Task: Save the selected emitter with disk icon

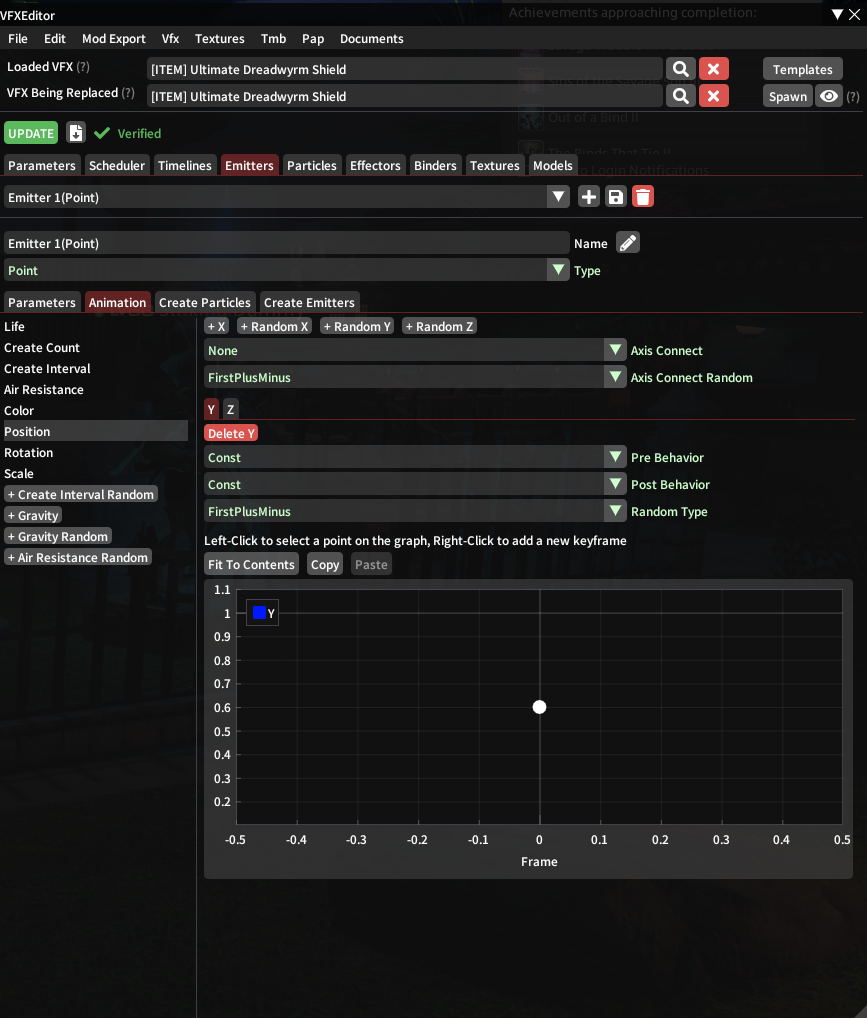Action: tap(616, 197)
